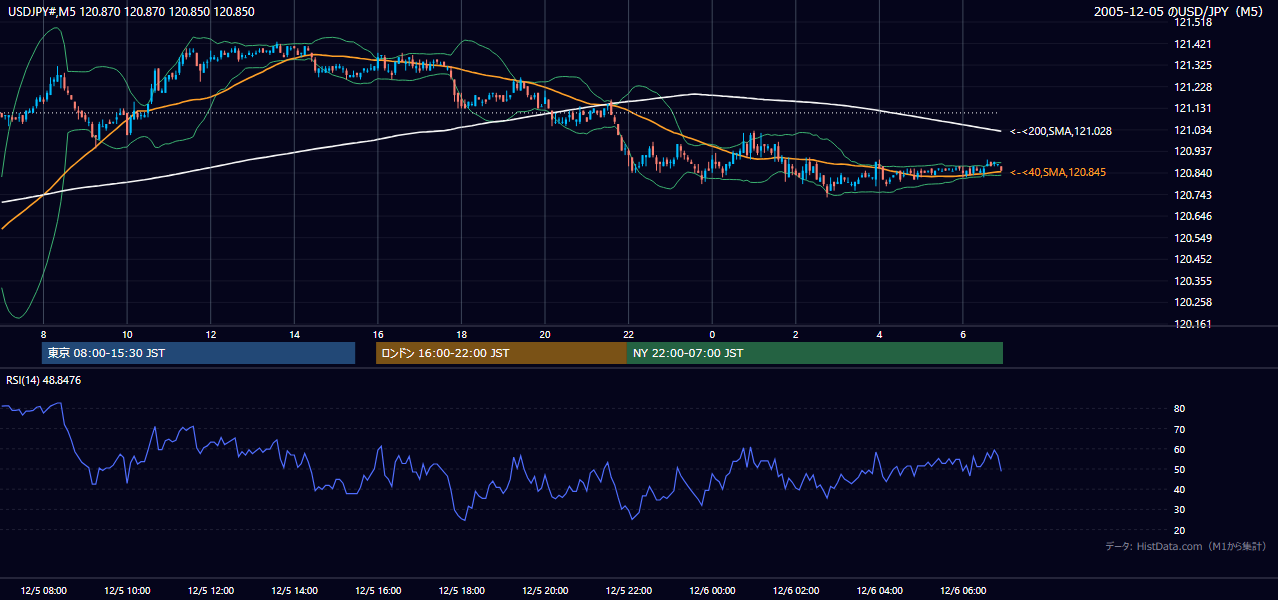
Task: Click price level 120.549 on the axis
Action: [x=1193, y=238]
